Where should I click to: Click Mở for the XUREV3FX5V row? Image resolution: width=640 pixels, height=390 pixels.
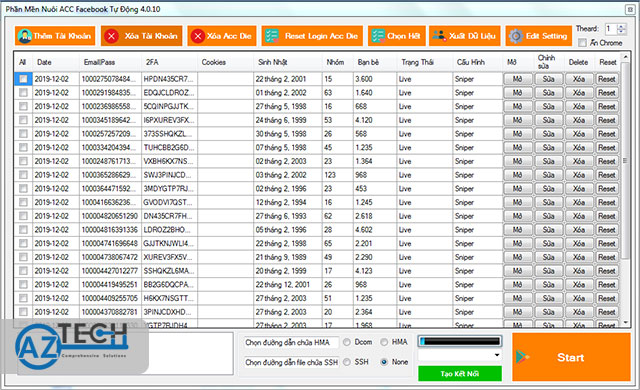[518, 257]
